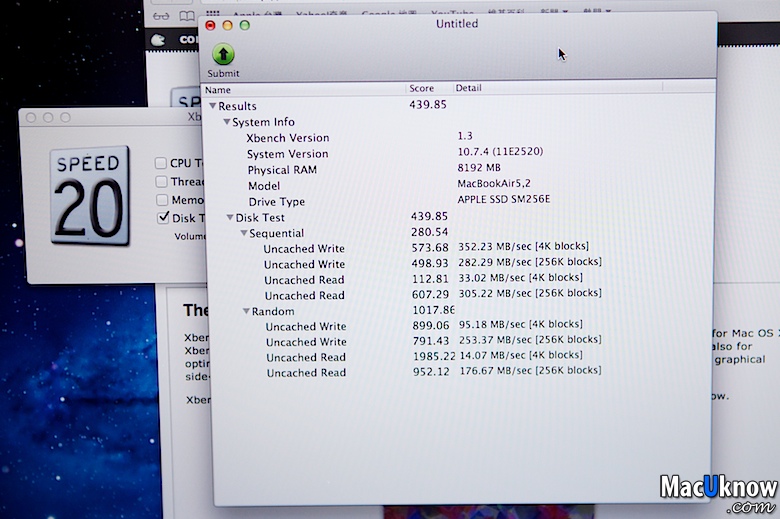The height and width of the screenshot is (519, 780).
Task: Click the green Submit arrow icon
Action: click(x=224, y=55)
